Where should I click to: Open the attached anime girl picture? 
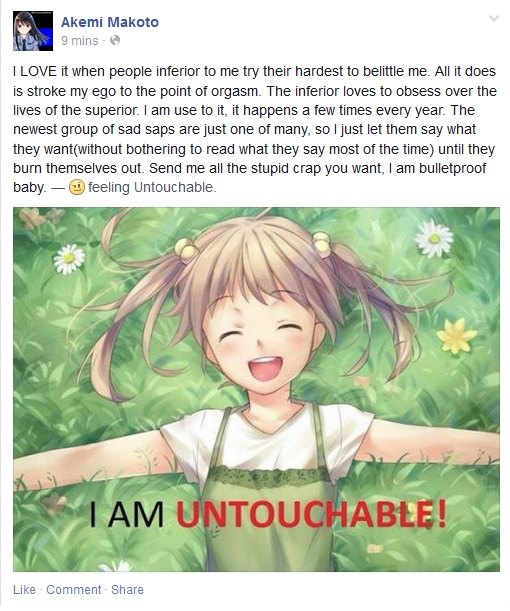click(x=256, y=389)
